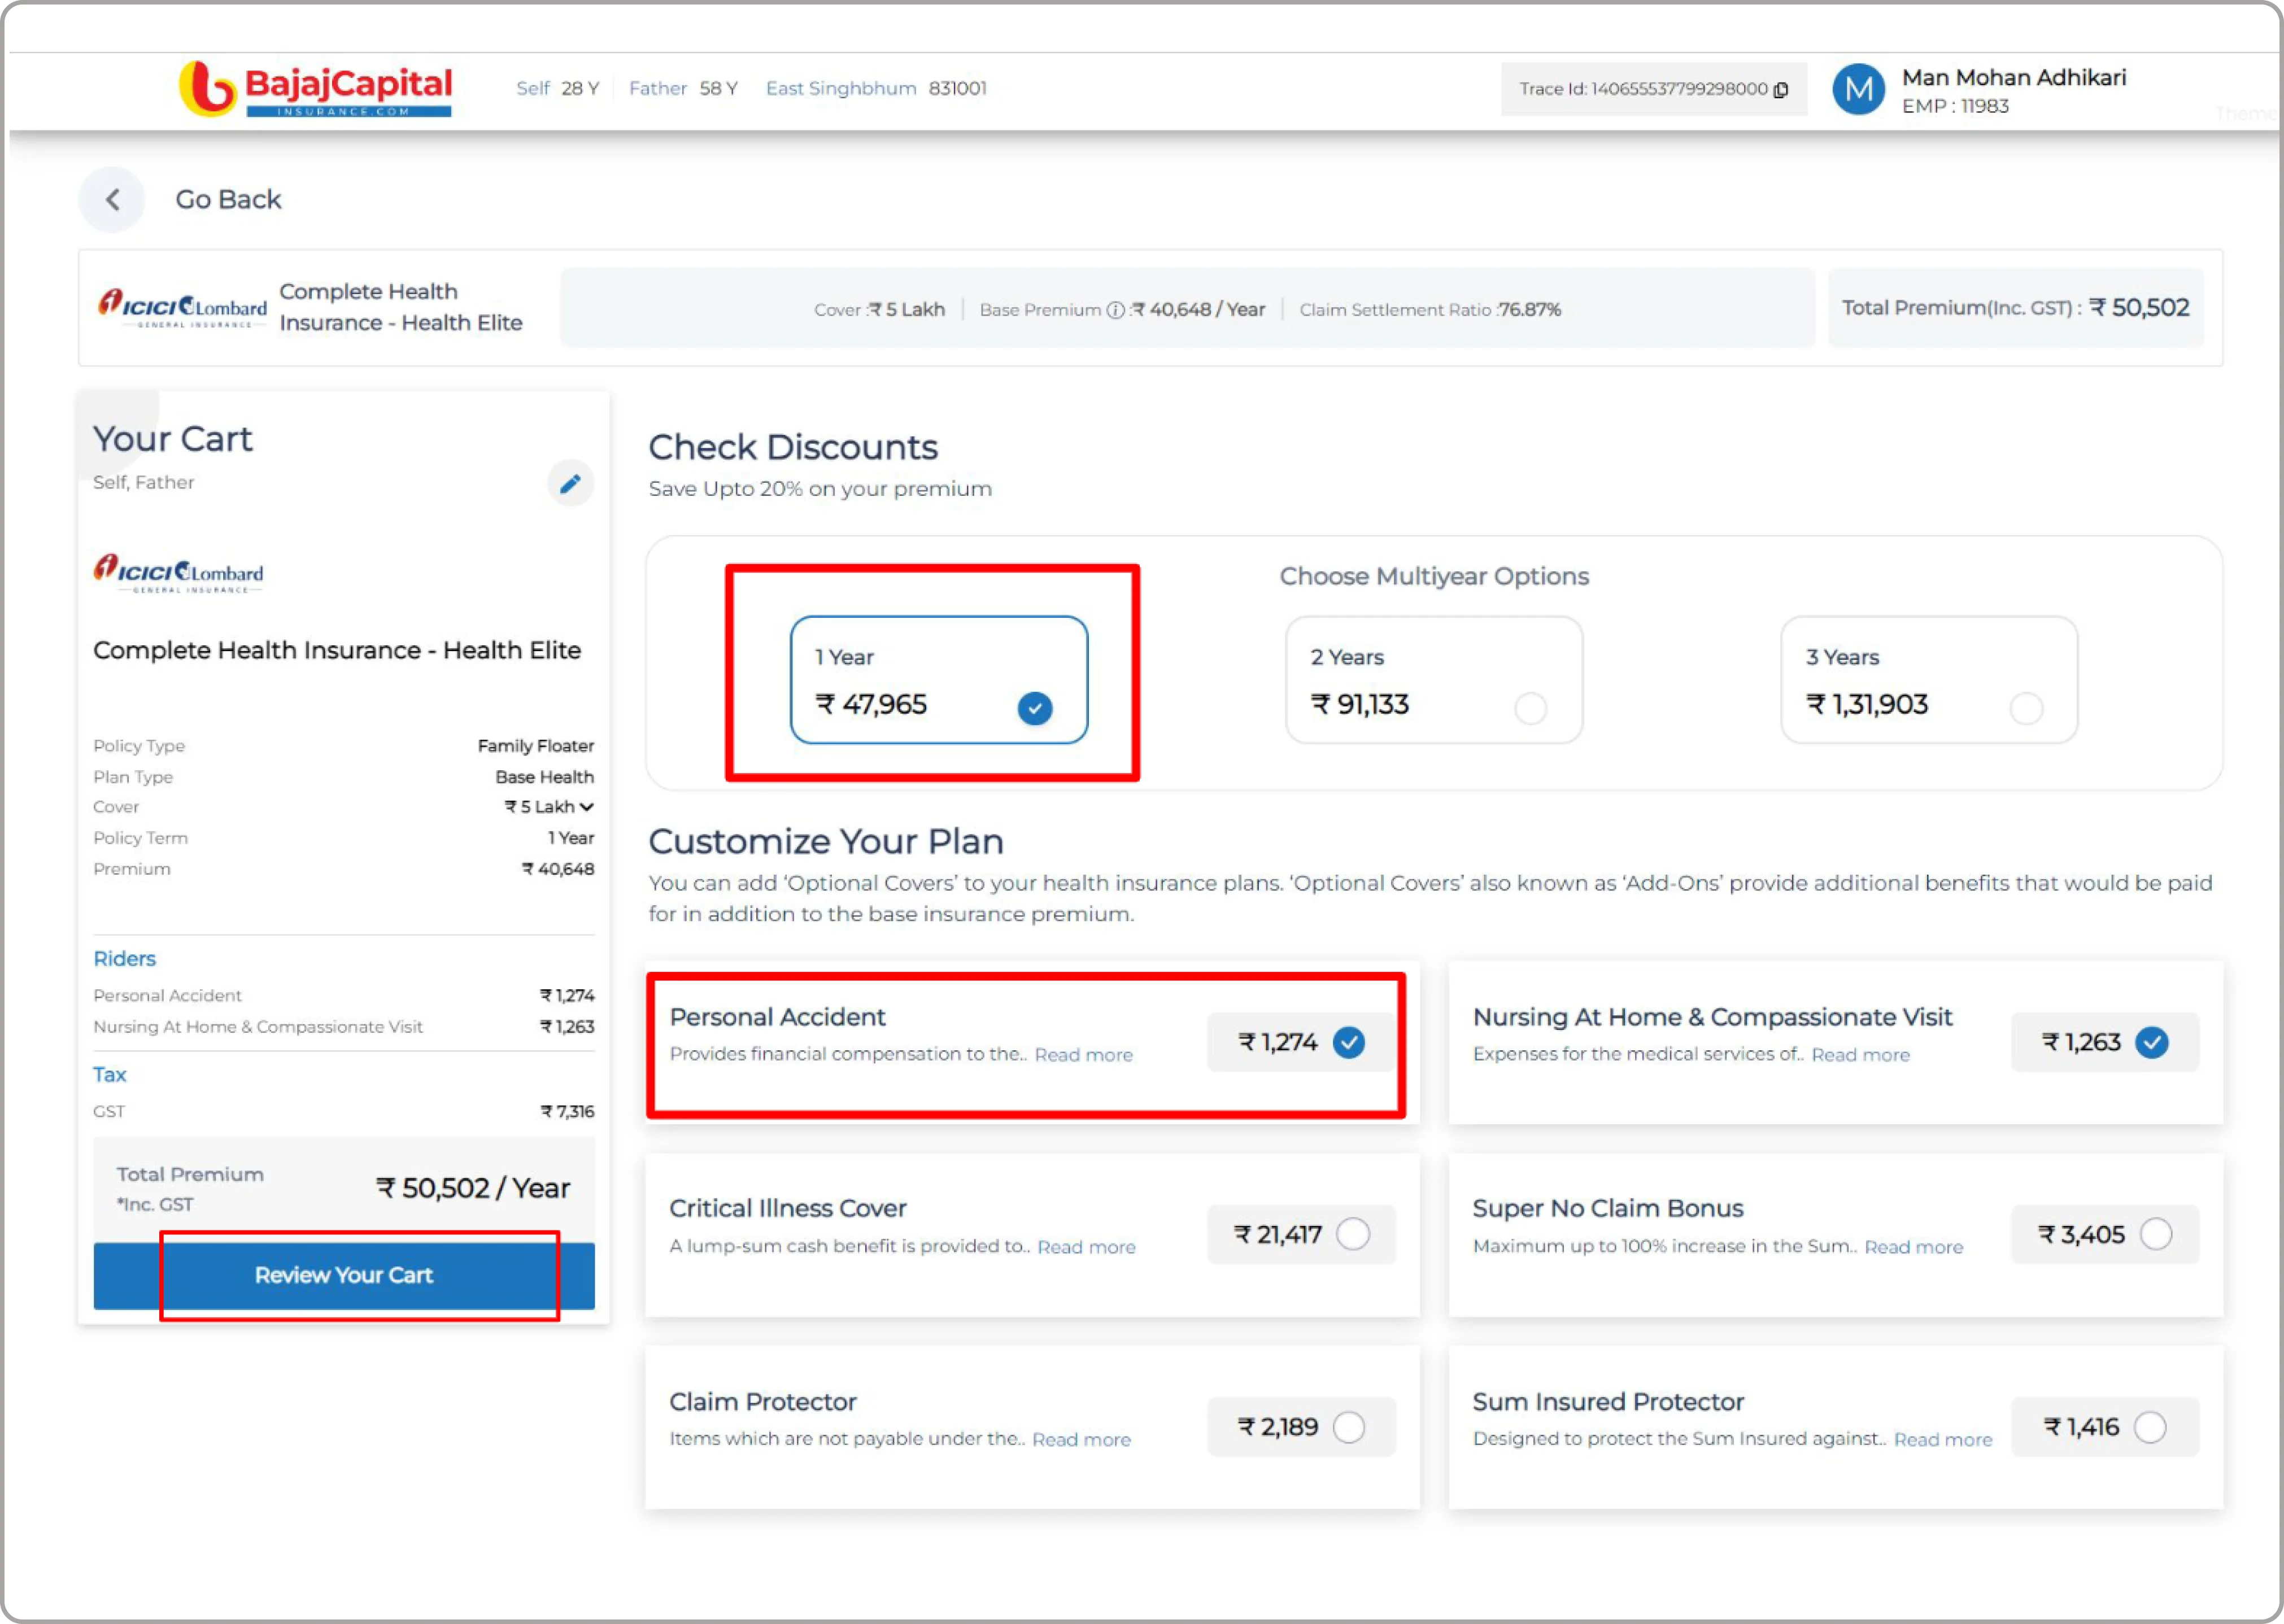
Task: Read more about Claim Protector
Action: click(x=1081, y=1440)
